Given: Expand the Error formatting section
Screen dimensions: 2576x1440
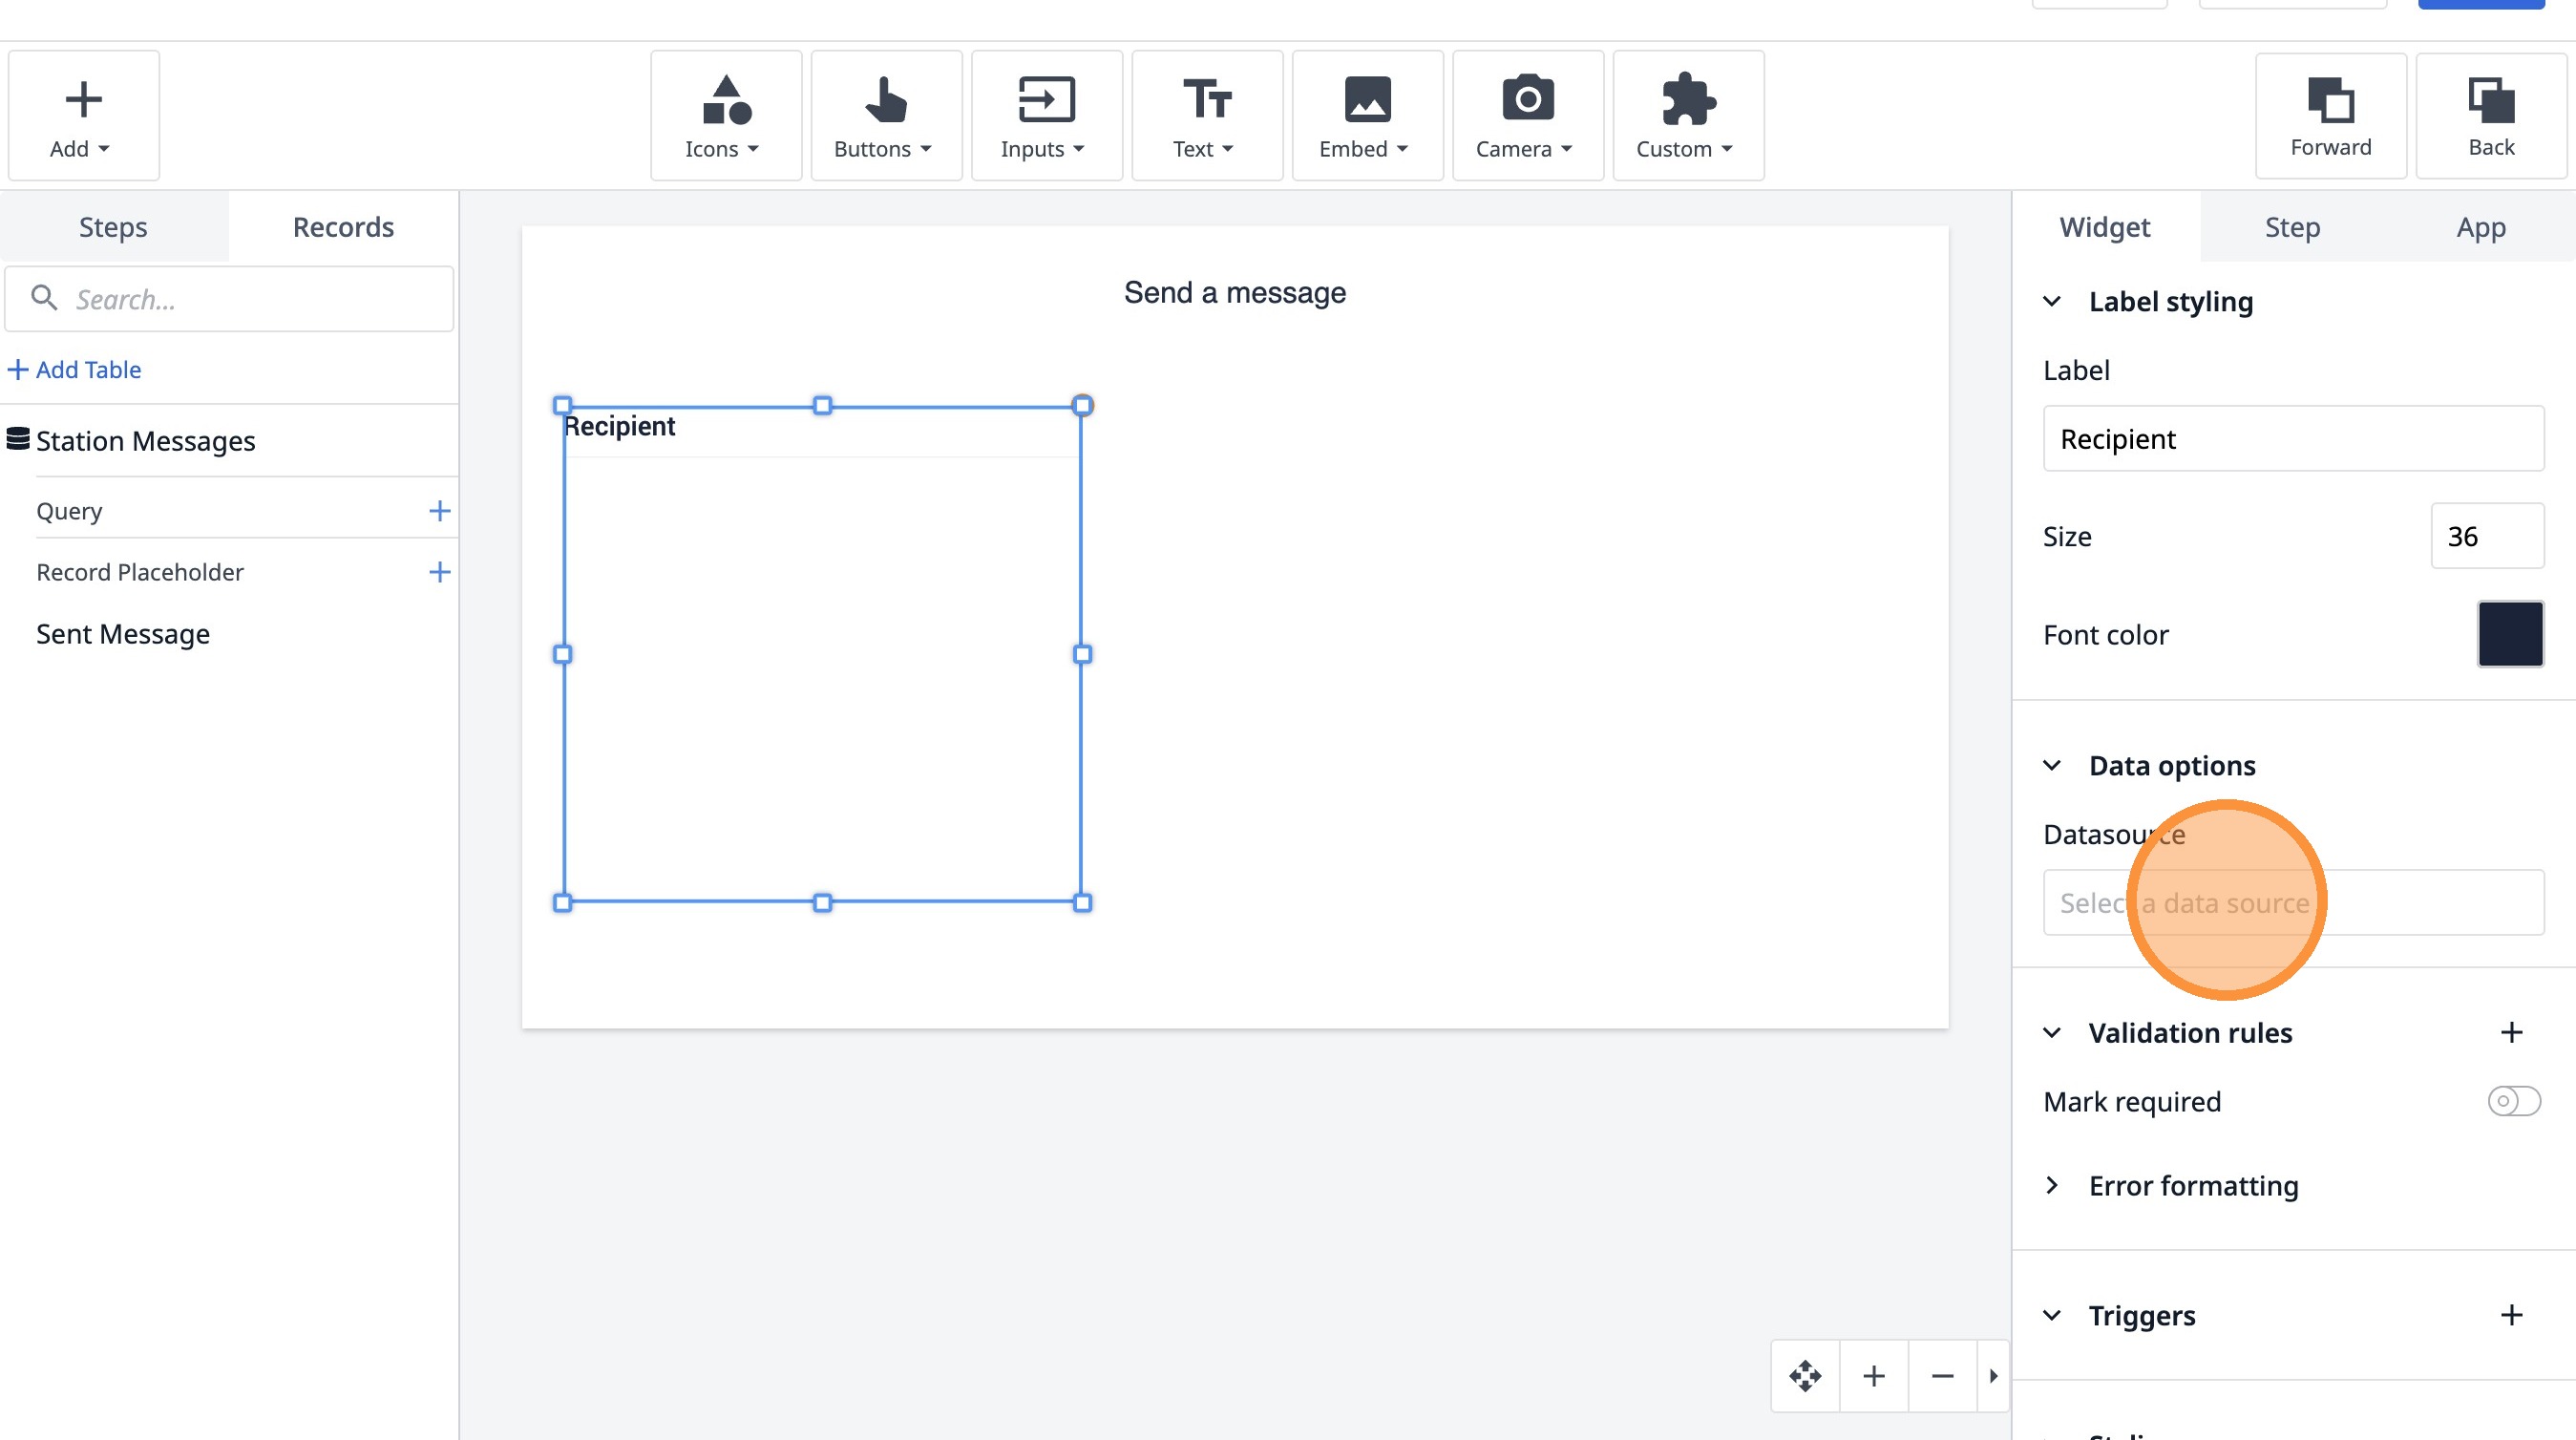Looking at the screenshot, I should [x=2052, y=1185].
